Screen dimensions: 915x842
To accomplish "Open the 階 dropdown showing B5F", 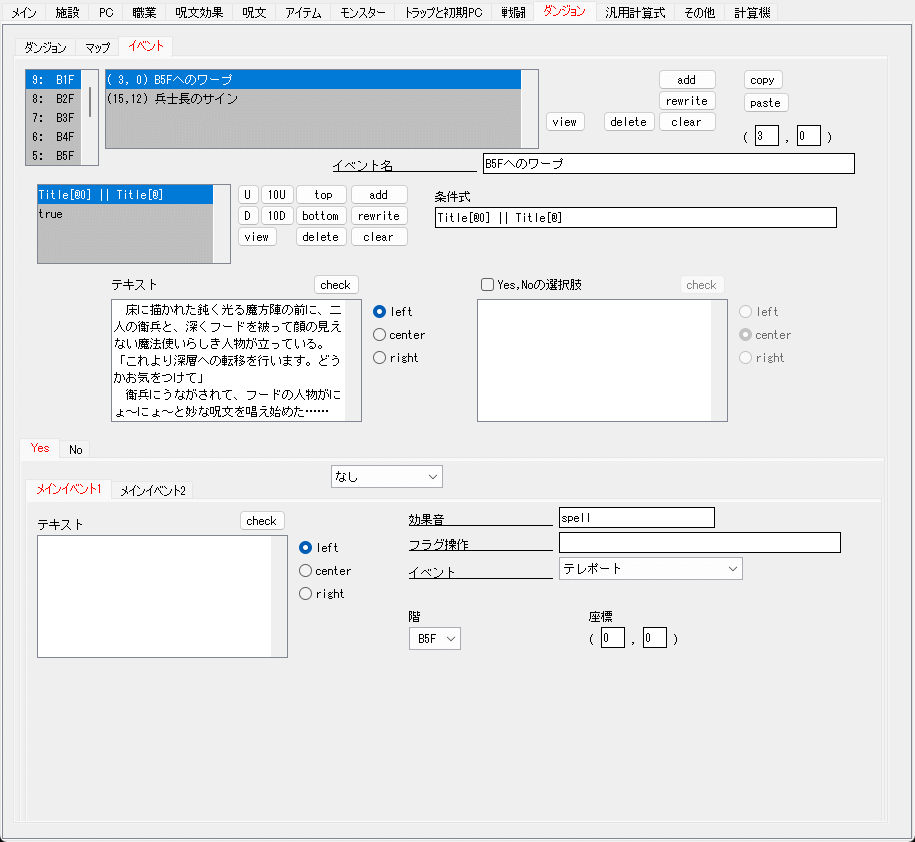I will point(435,639).
